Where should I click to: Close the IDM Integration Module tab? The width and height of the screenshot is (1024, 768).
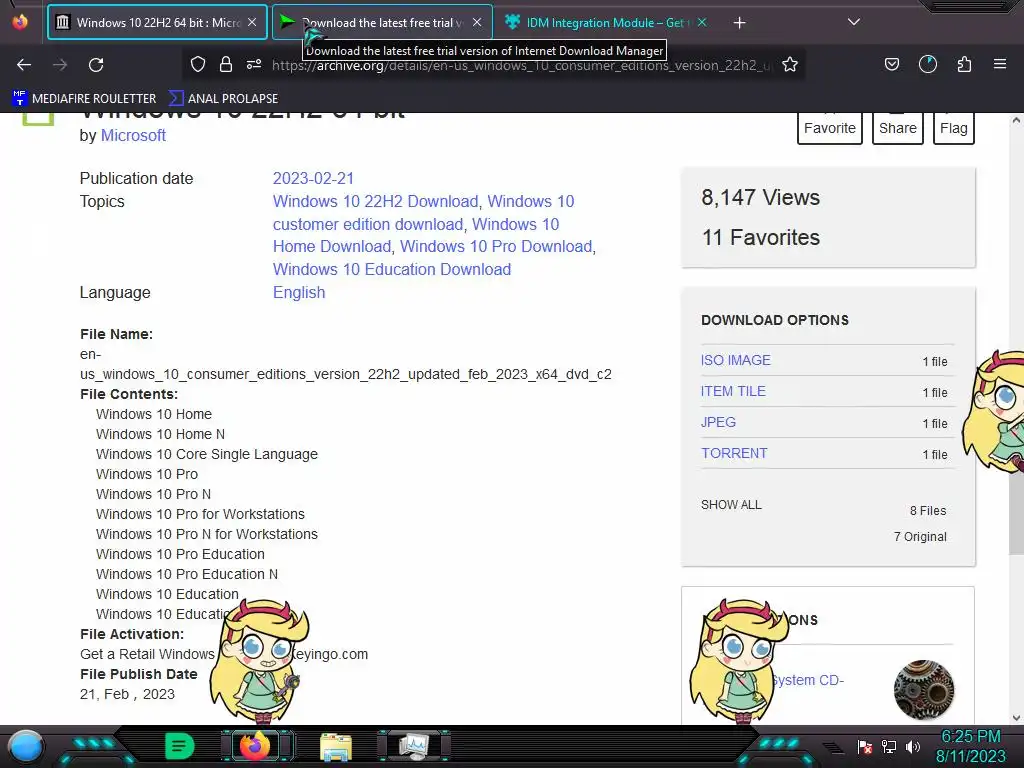click(x=702, y=22)
